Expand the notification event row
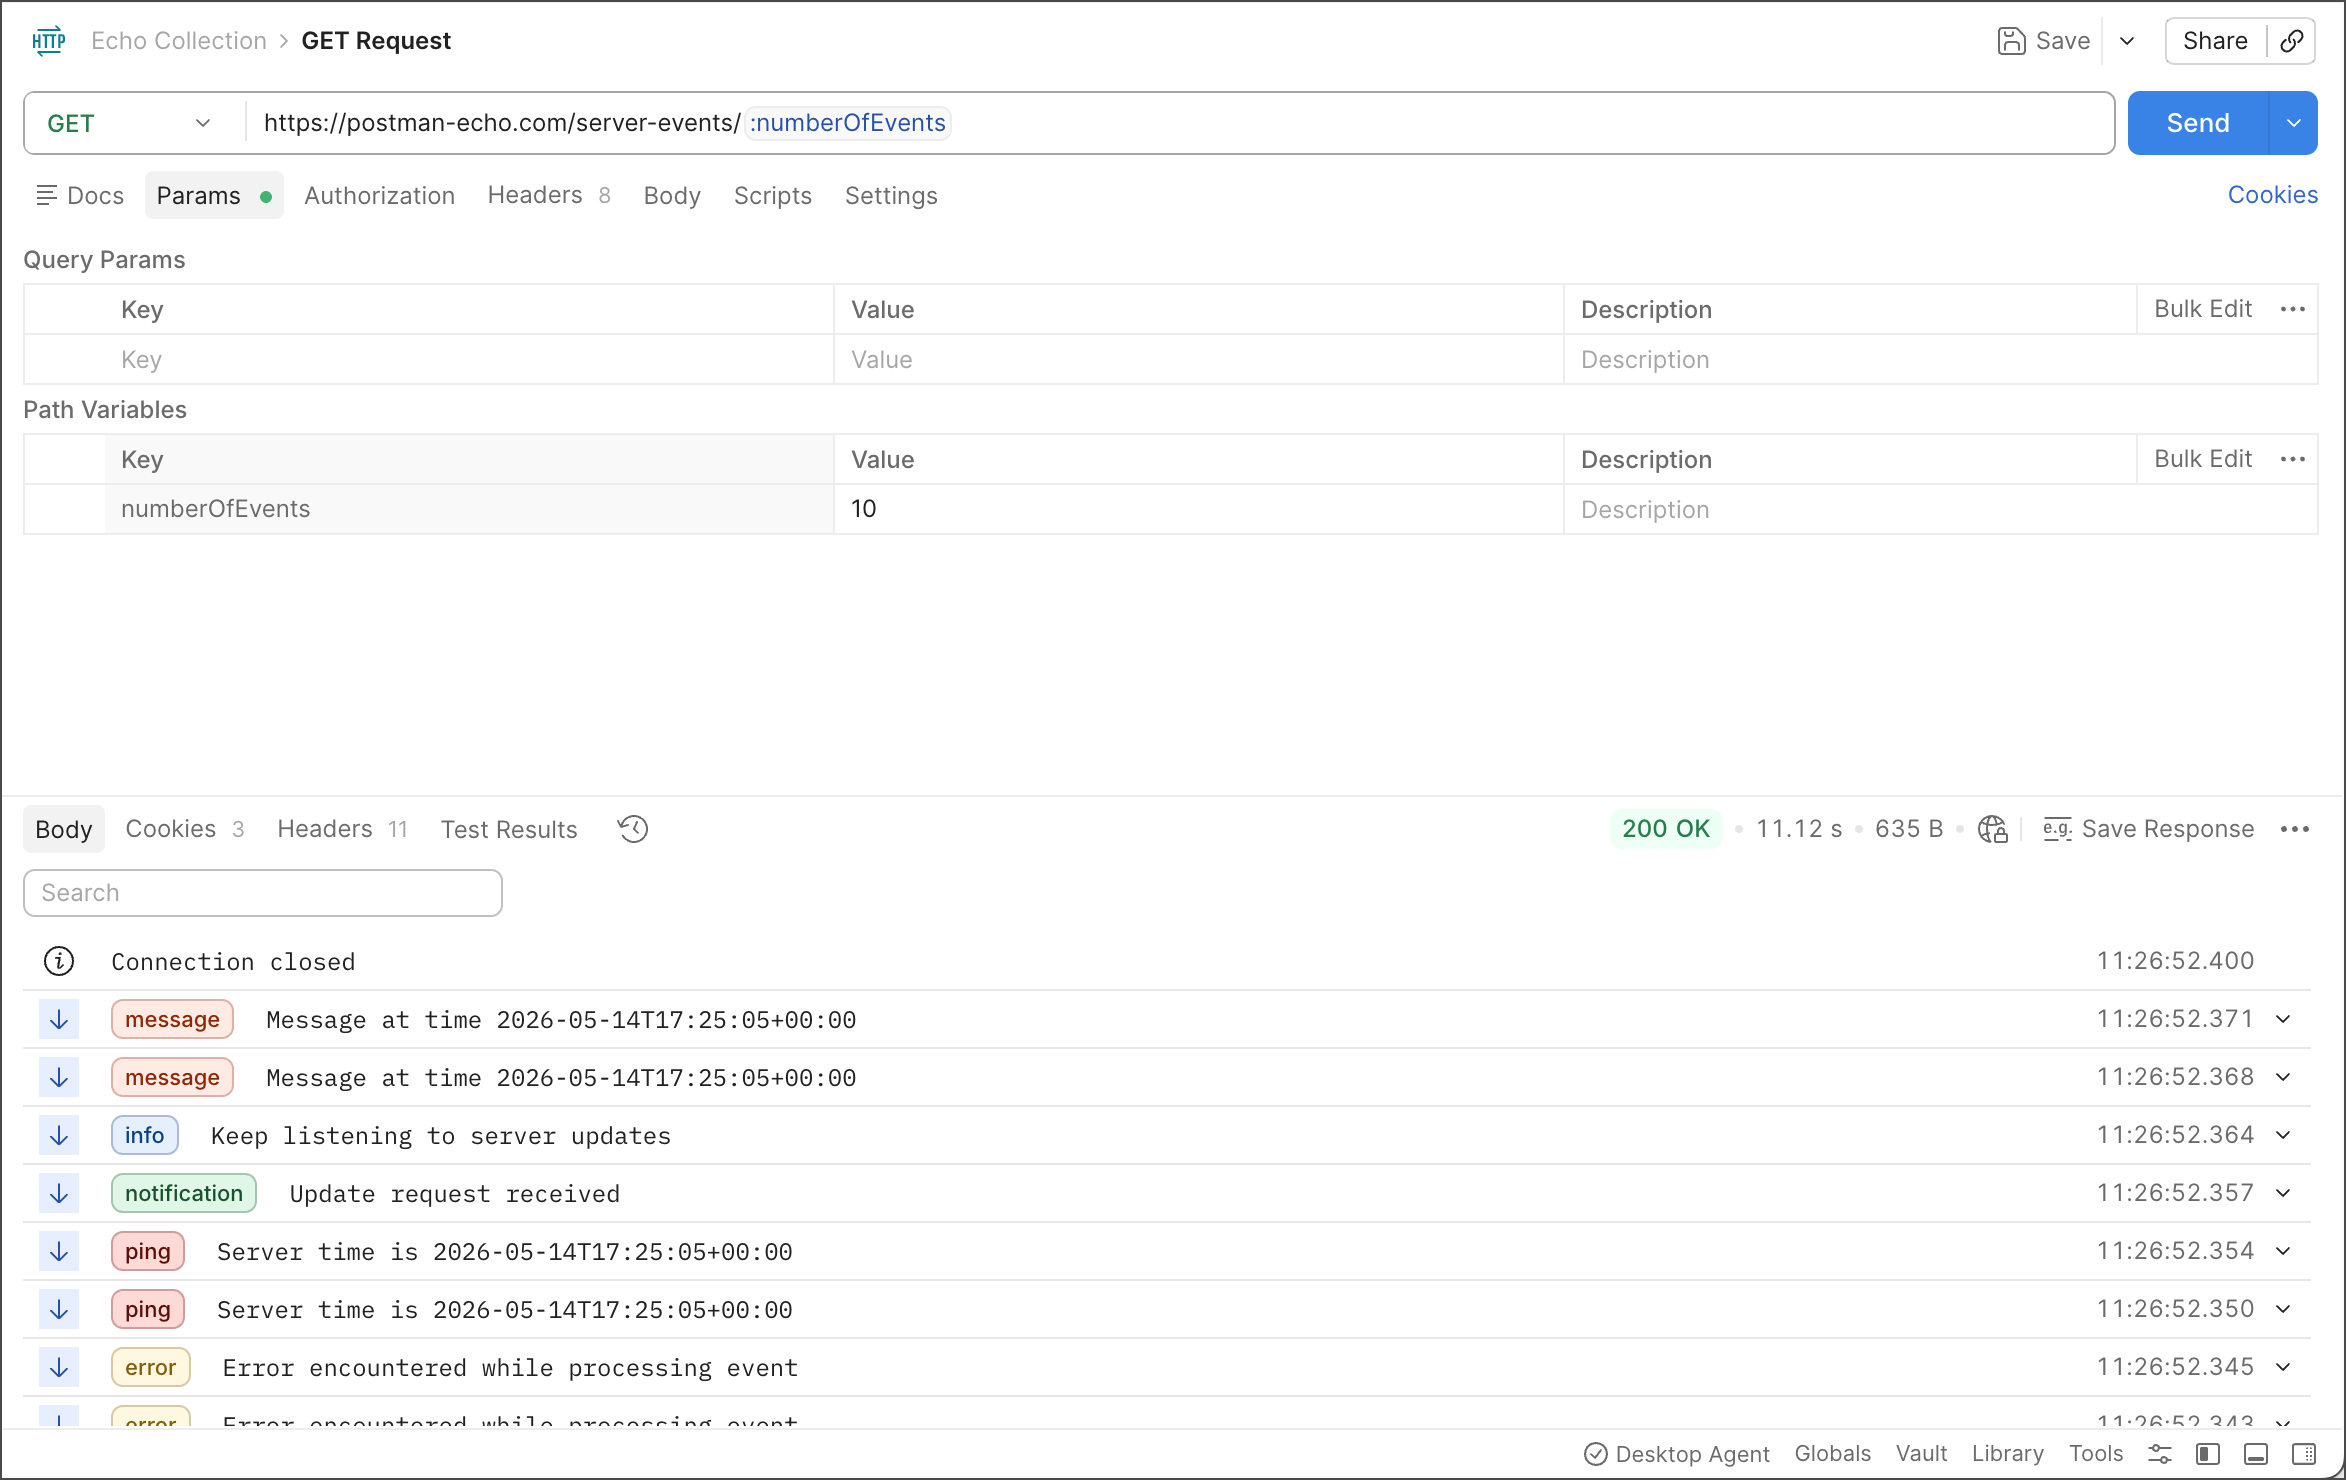Image resolution: width=2346 pixels, height=1480 pixels. click(x=2283, y=1193)
